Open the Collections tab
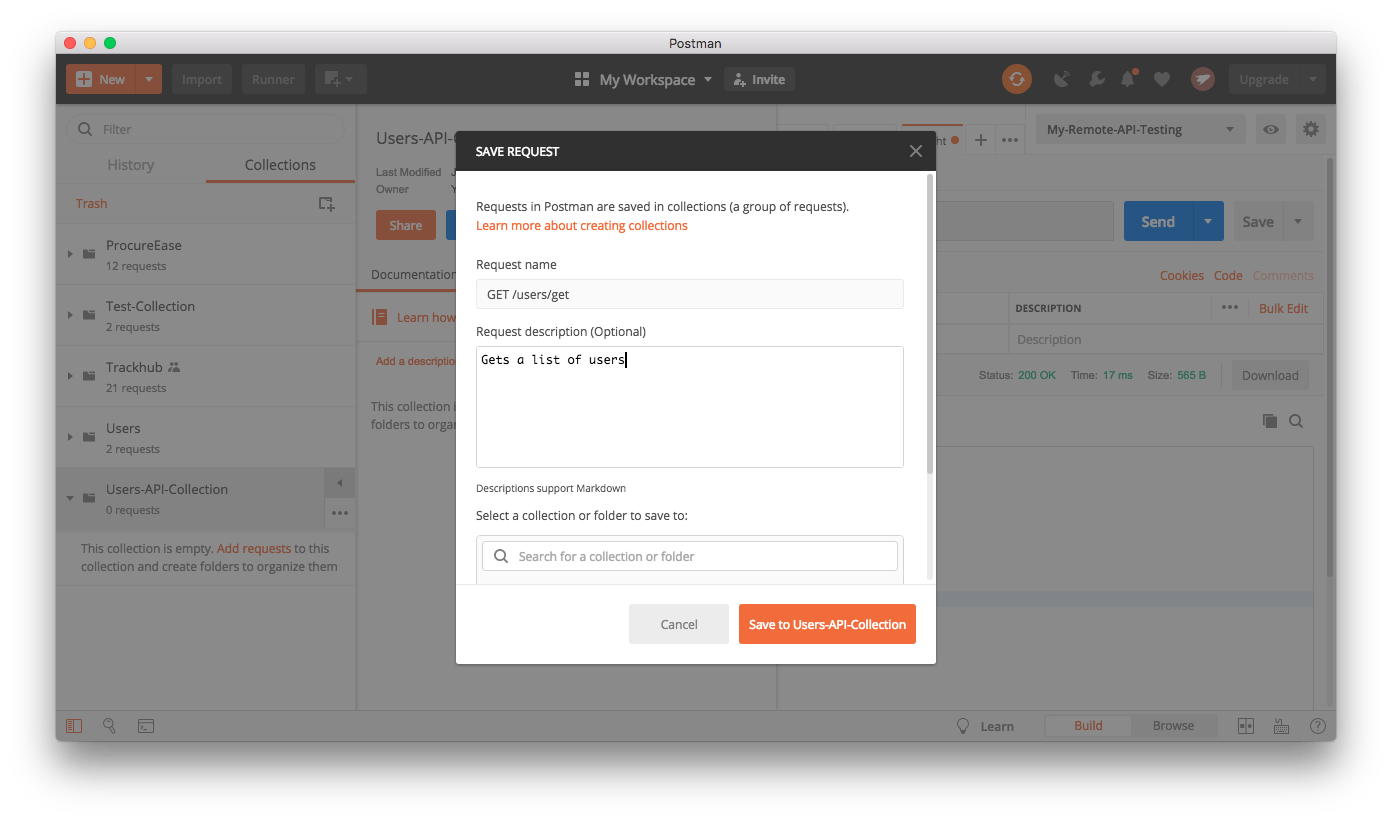Viewport: 1392px width, 821px height. 279,164
